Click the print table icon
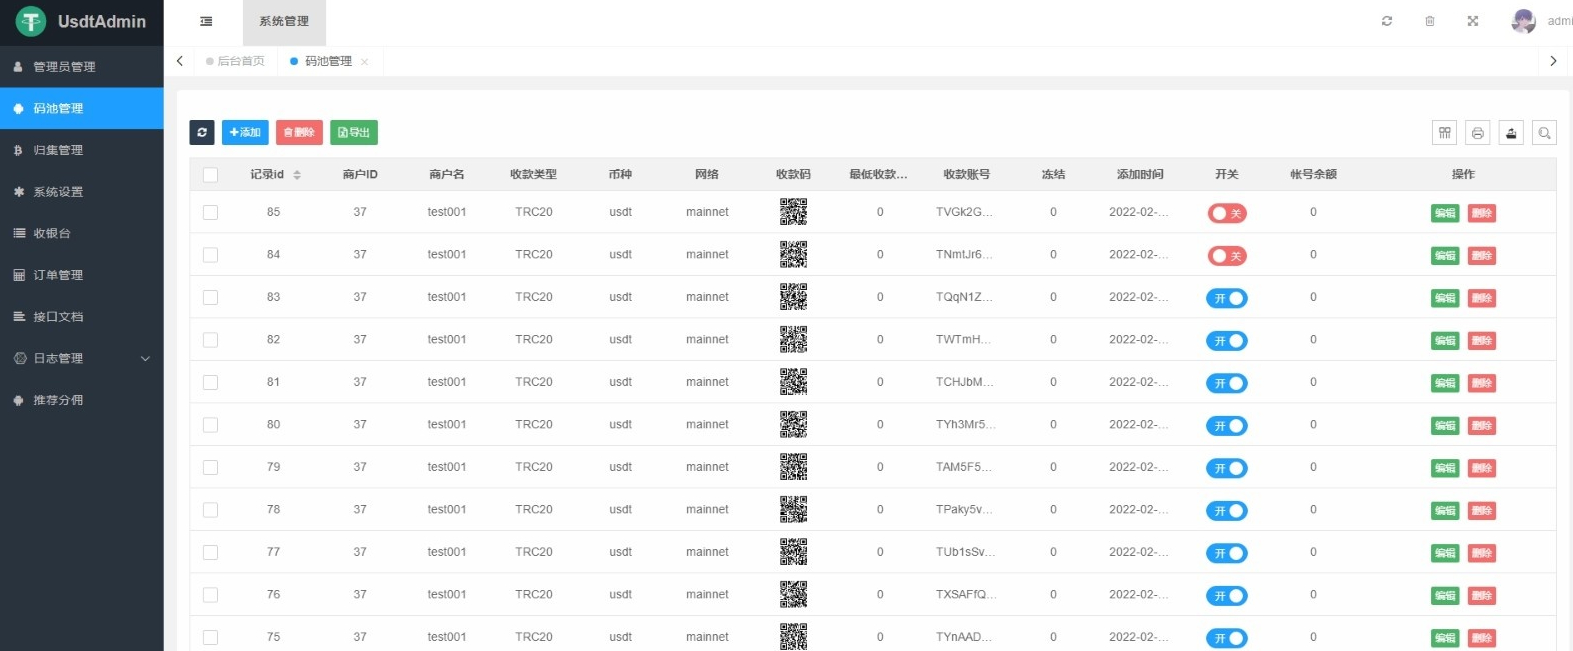This screenshot has width=1573, height=651. click(x=1478, y=132)
